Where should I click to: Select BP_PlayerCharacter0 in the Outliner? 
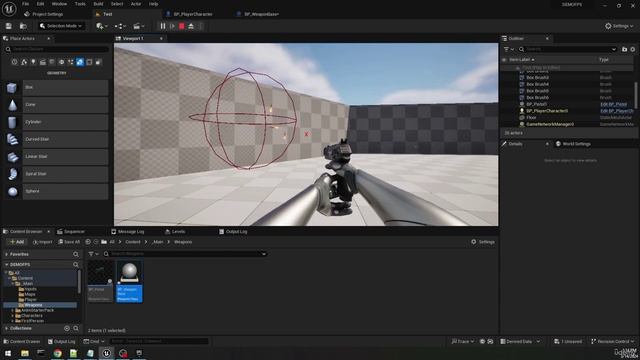point(547,111)
